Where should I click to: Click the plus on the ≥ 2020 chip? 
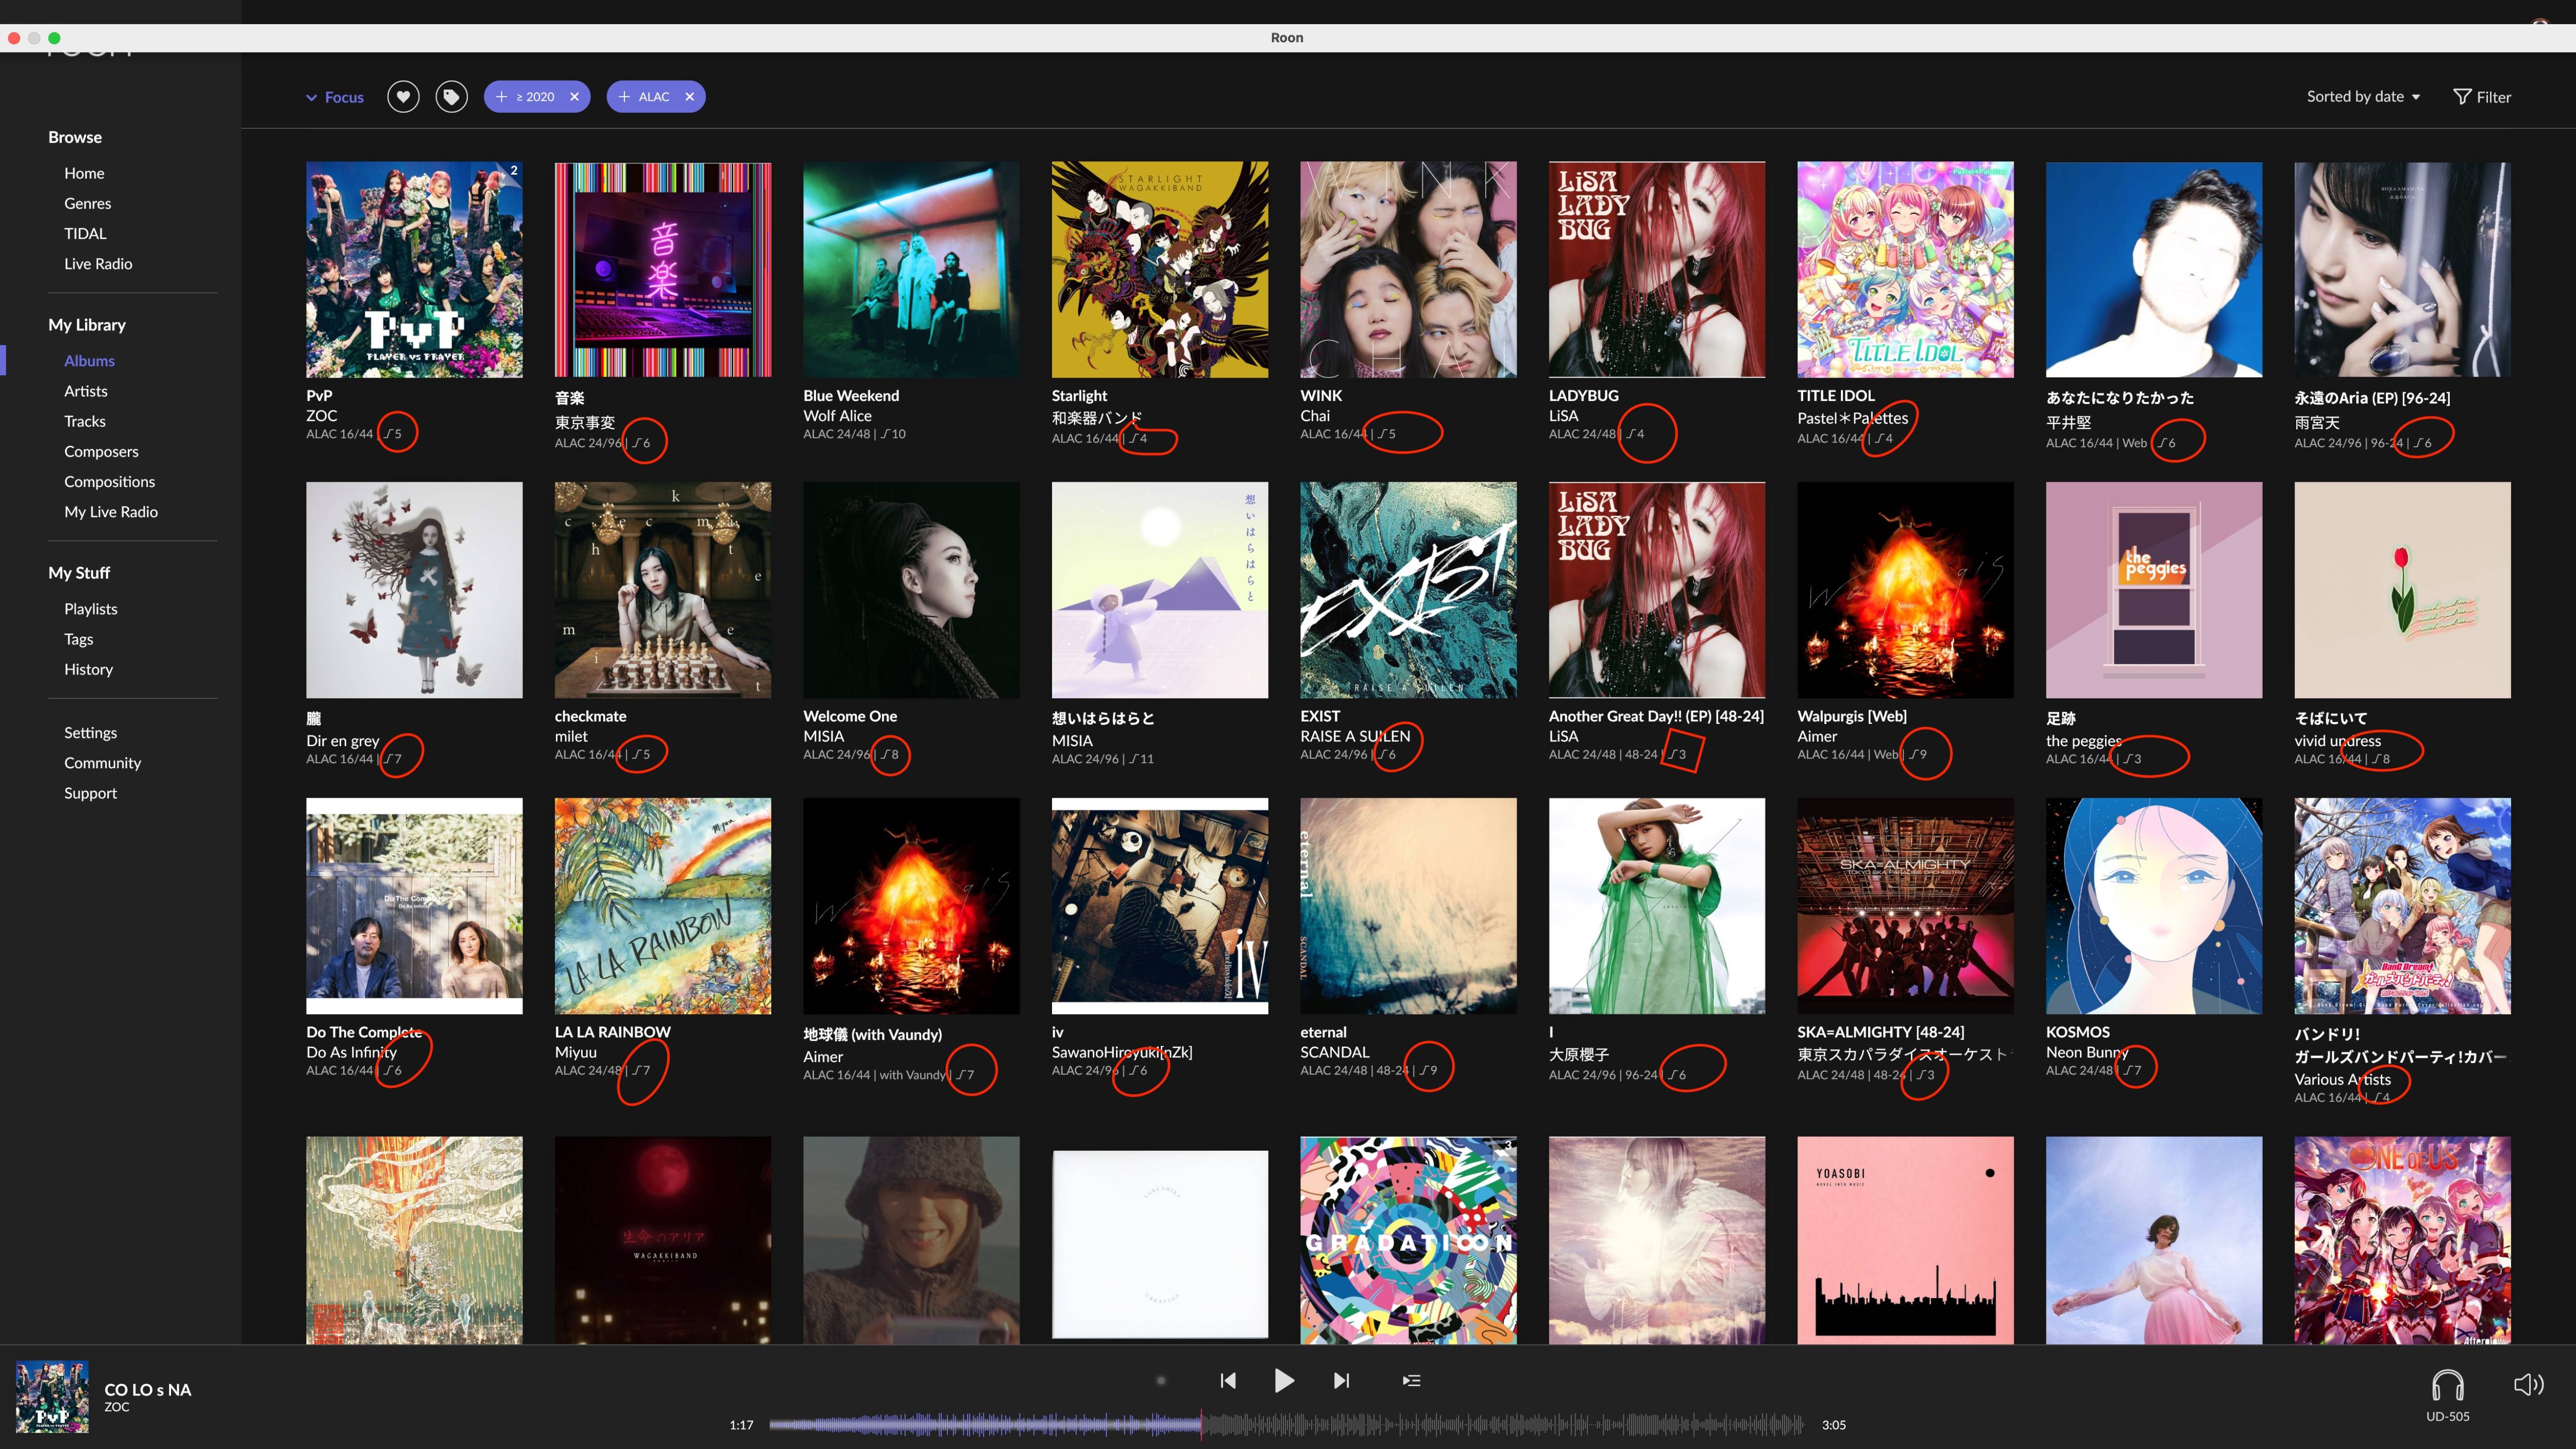(x=501, y=97)
